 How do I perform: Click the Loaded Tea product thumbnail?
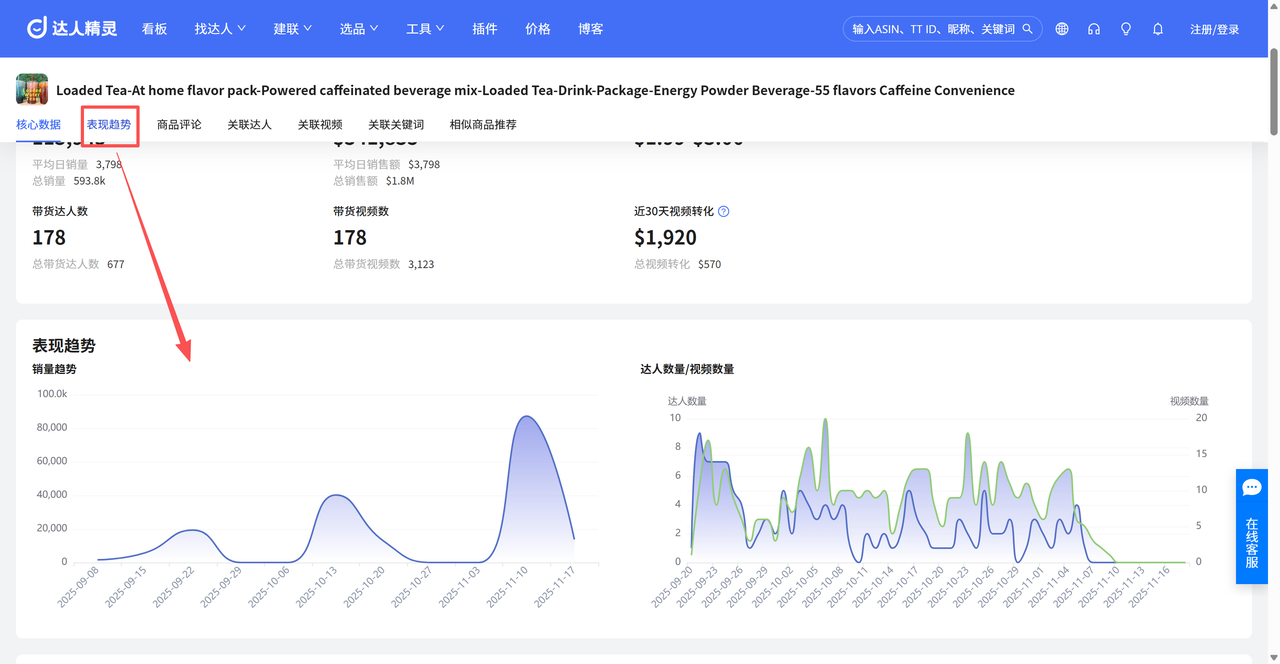pos(32,89)
